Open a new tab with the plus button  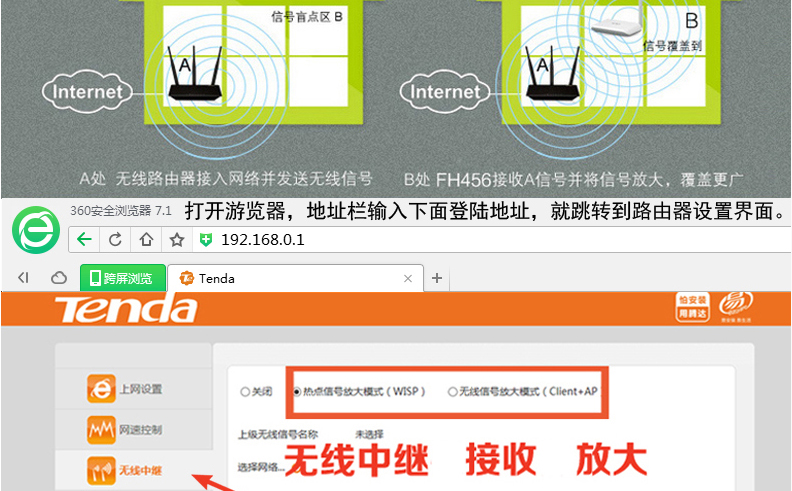click(x=437, y=278)
